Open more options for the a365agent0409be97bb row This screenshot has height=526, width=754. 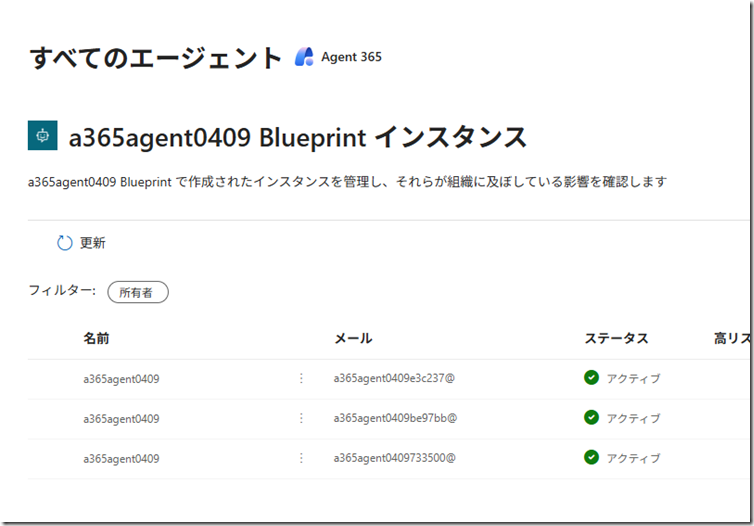(301, 418)
